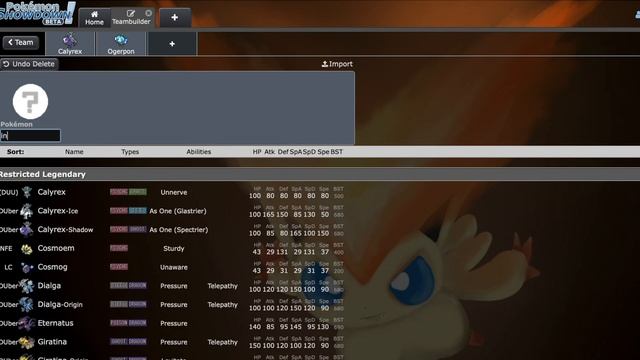The image size is (640, 360).
Task: Open a new room with plus tab
Action: (175, 18)
